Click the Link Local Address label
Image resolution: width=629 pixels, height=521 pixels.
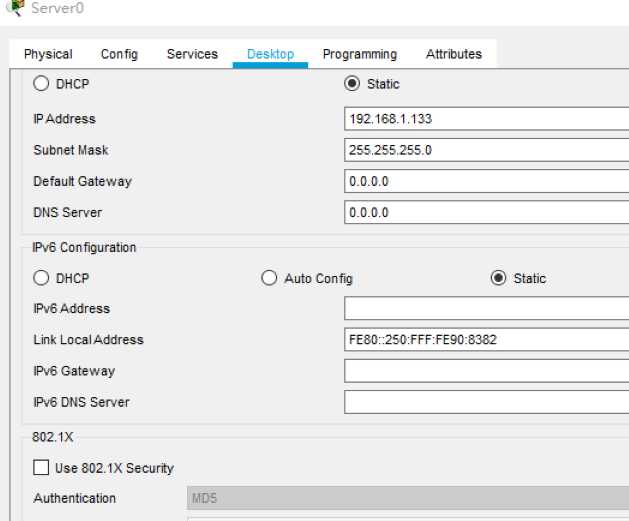point(89,340)
